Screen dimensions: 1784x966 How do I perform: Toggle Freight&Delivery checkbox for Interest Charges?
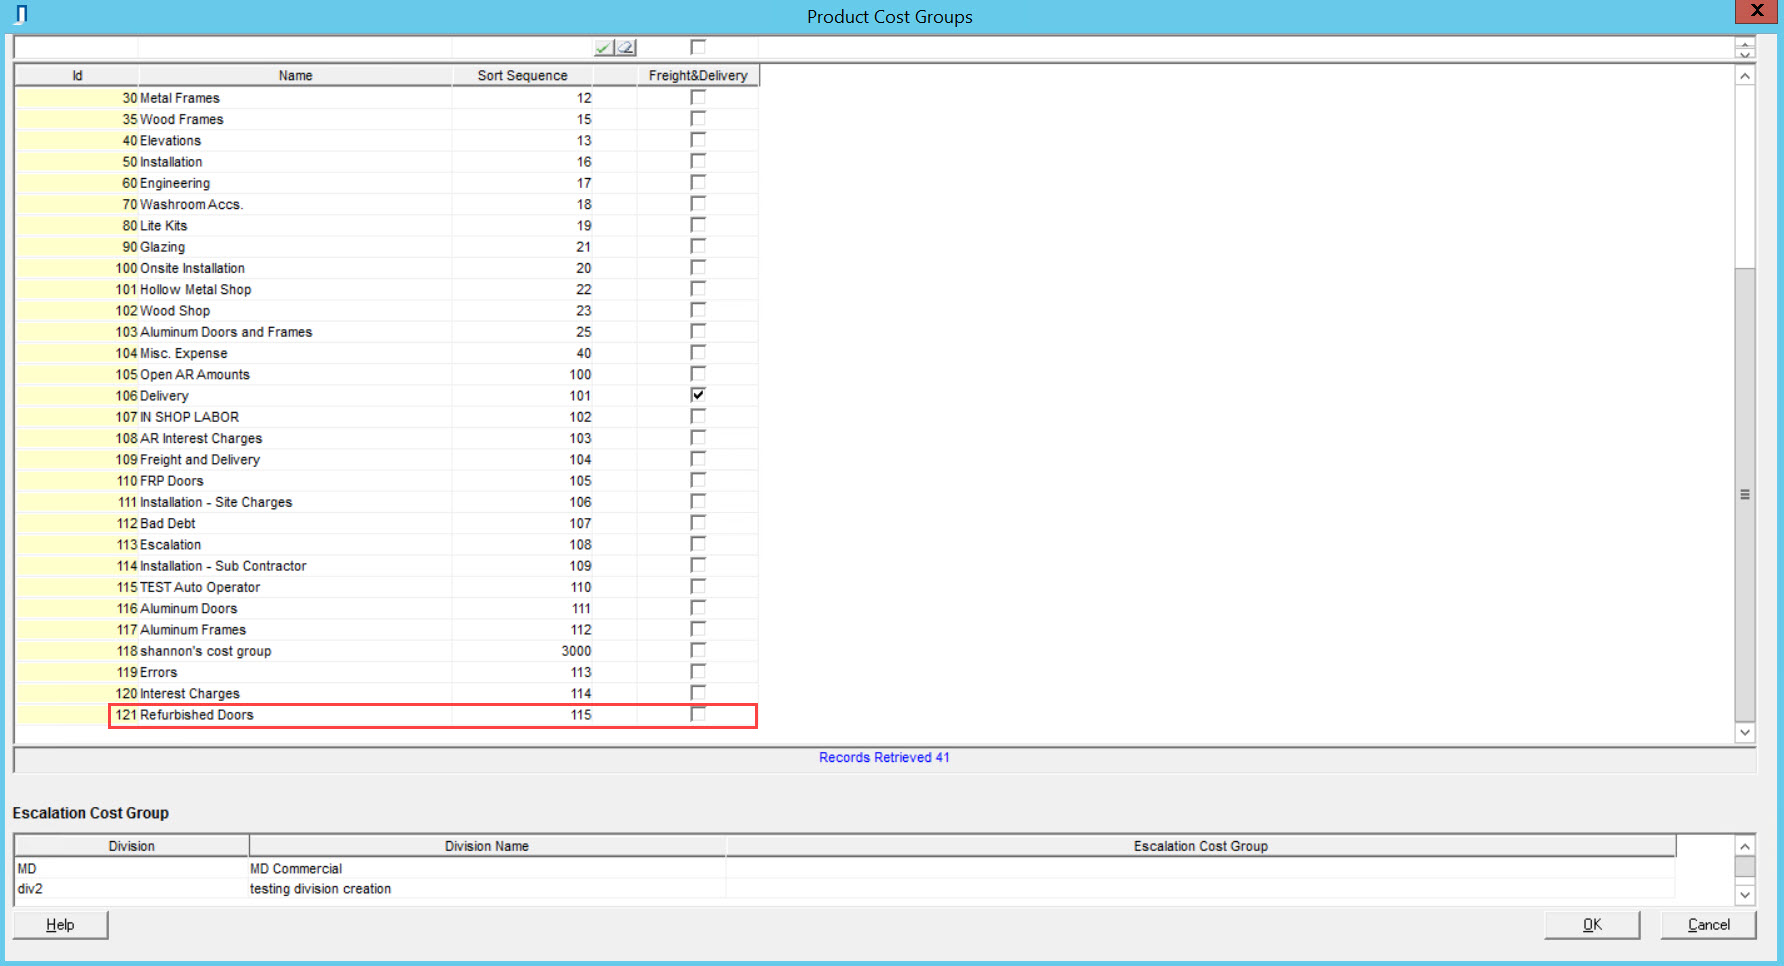pos(698,693)
